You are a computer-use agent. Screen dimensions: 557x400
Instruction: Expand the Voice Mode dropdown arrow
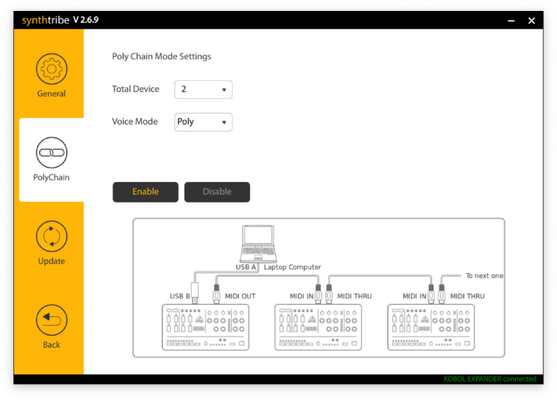coord(224,122)
